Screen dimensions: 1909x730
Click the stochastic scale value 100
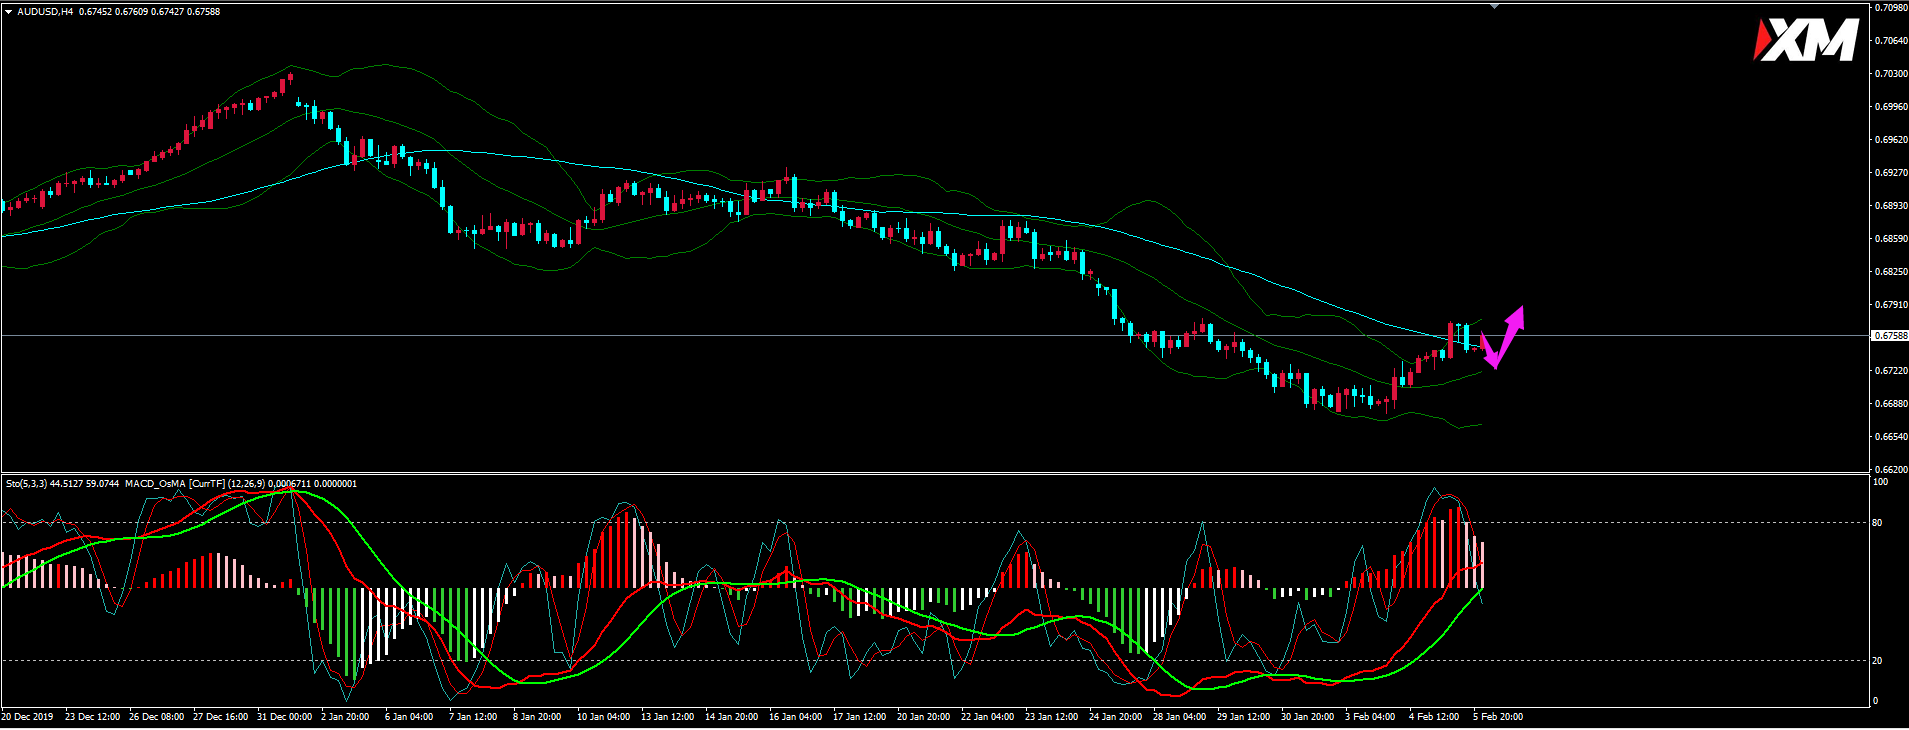pyautogui.click(x=1881, y=482)
